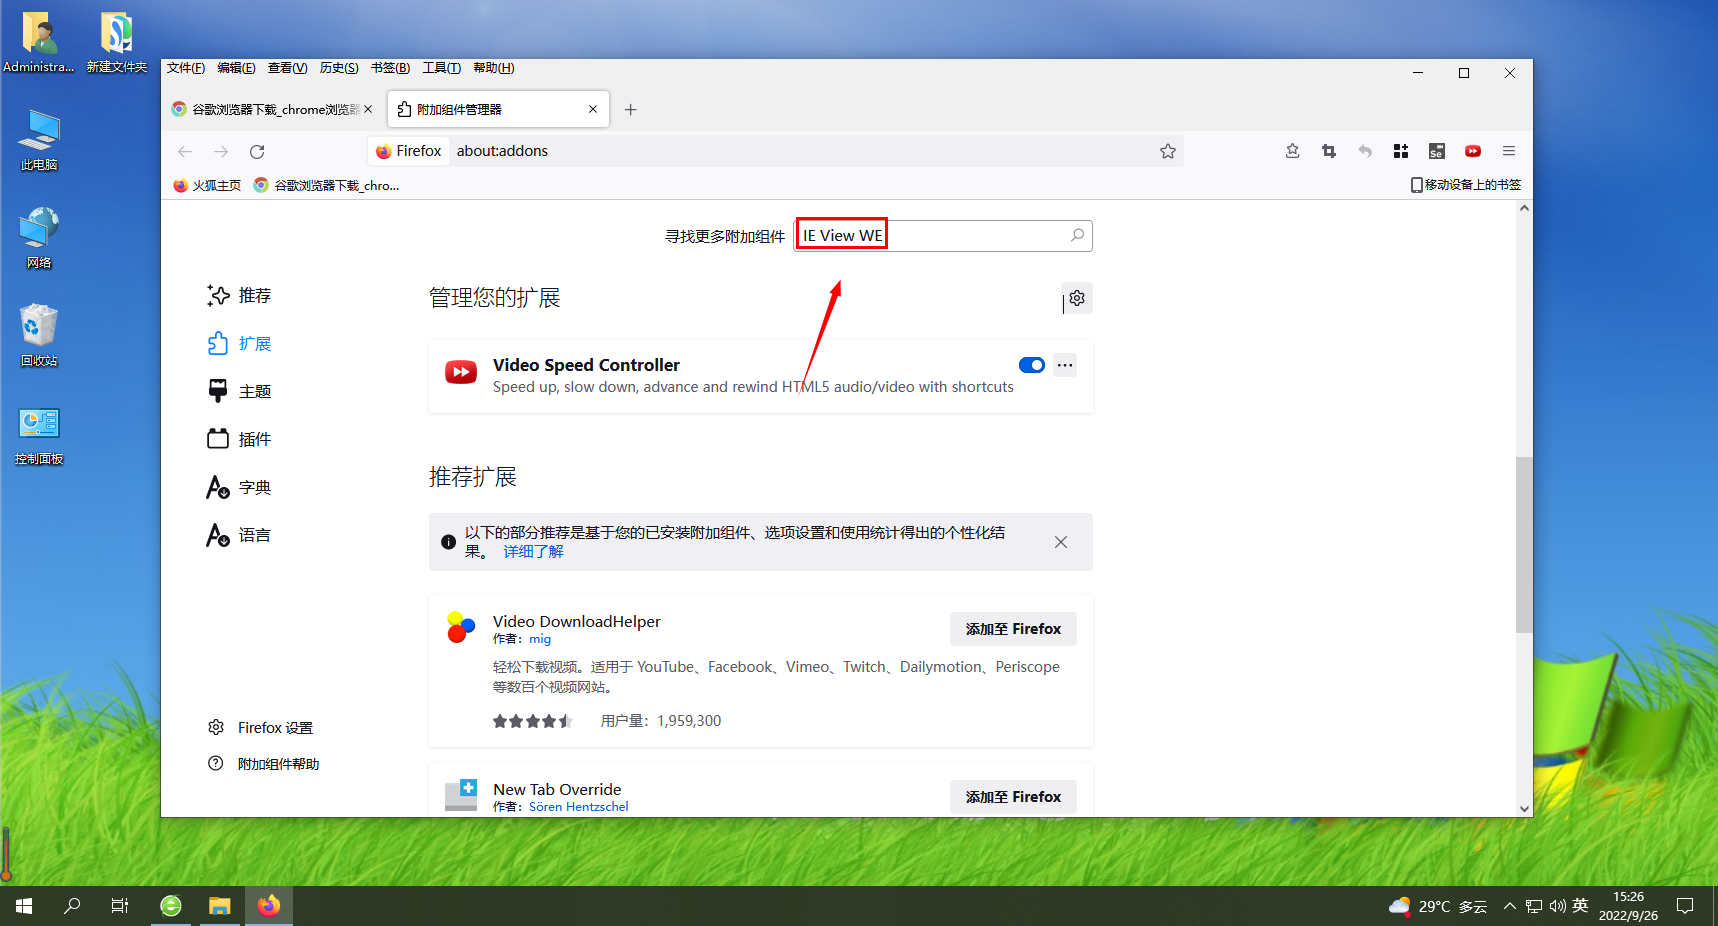1718x926 pixels.
Task: Open the 书签 Bookmarks menu
Action: pyautogui.click(x=390, y=68)
